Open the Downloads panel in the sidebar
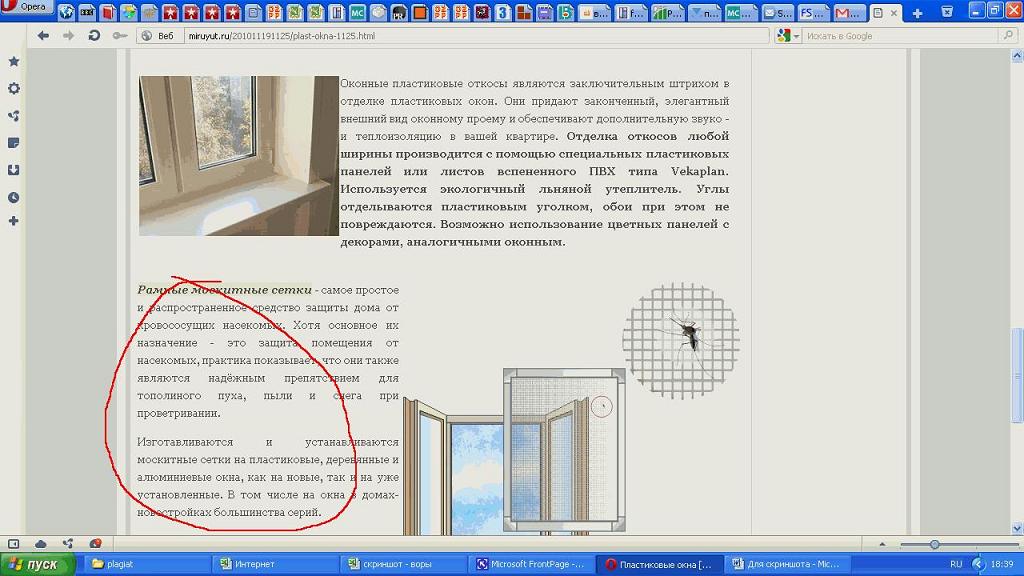This screenshot has height=576, width=1024. coord(14,170)
